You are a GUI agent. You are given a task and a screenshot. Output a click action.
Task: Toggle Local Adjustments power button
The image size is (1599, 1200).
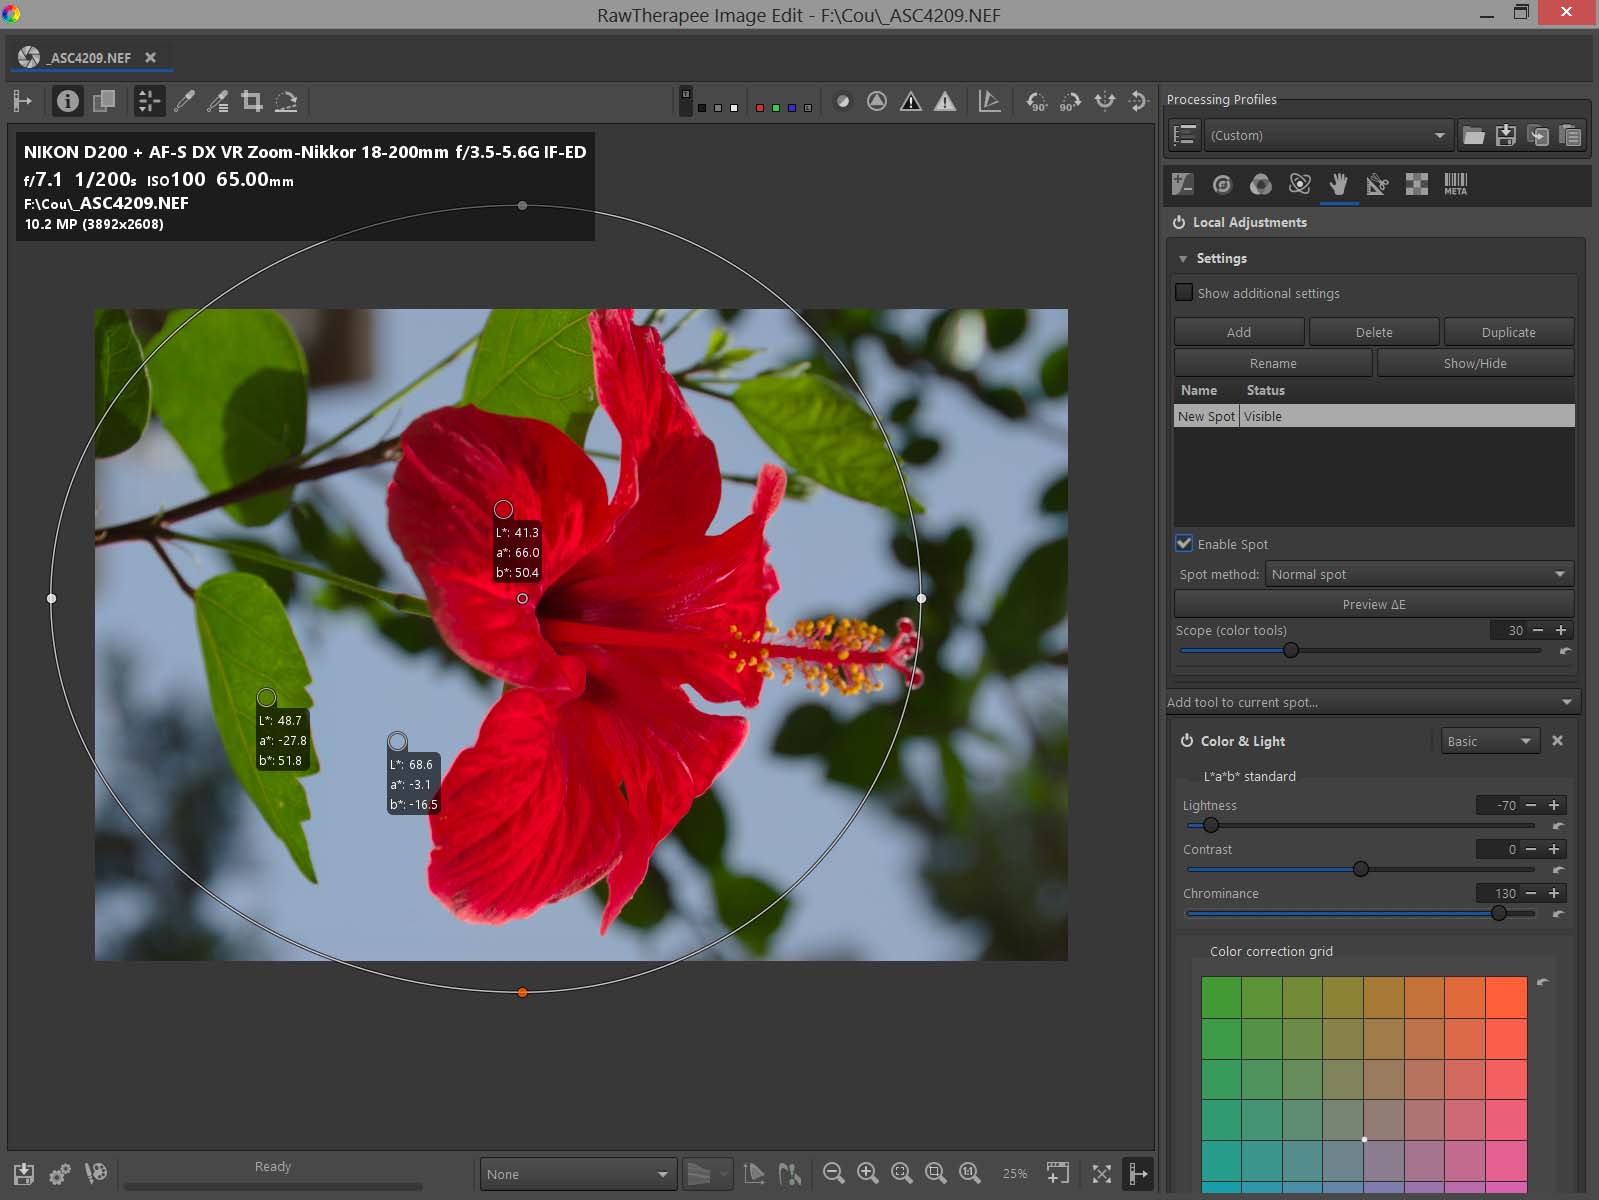coord(1179,222)
